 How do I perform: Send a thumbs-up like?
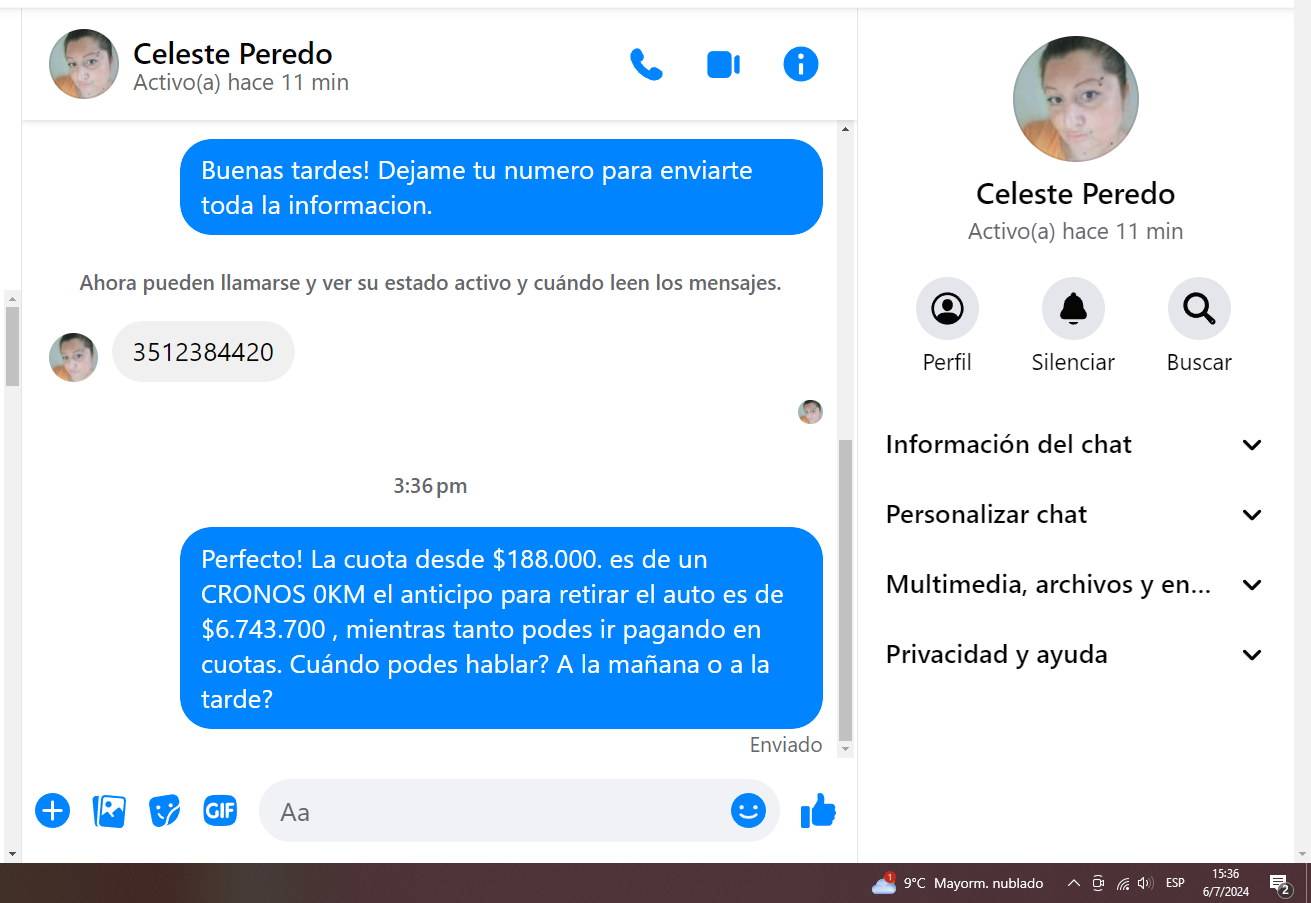pos(818,810)
